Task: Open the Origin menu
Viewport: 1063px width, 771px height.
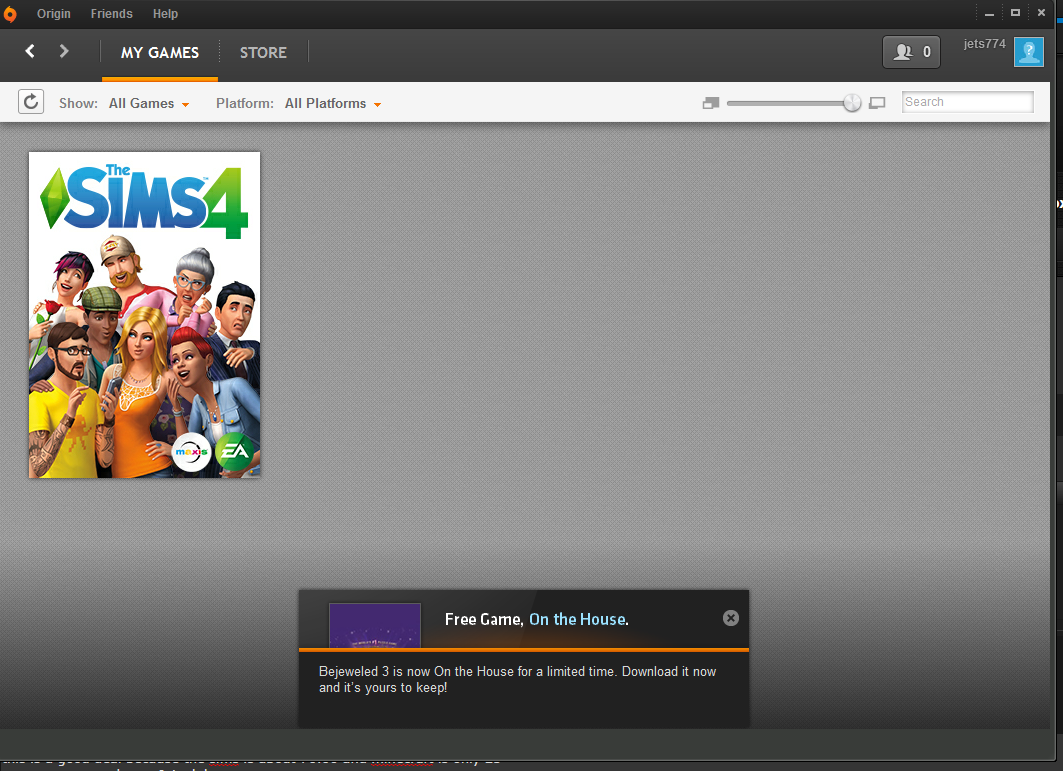Action: pos(54,14)
